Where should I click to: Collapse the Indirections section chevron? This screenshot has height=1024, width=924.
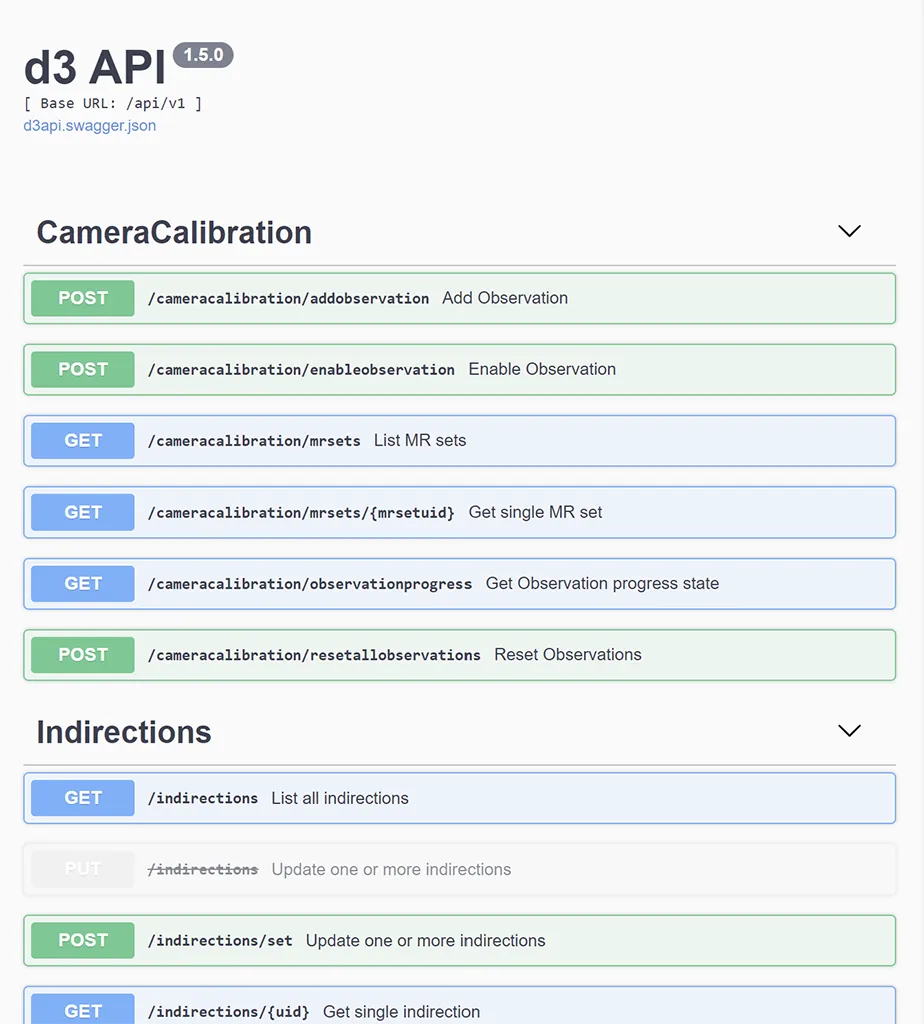click(849, 731)
